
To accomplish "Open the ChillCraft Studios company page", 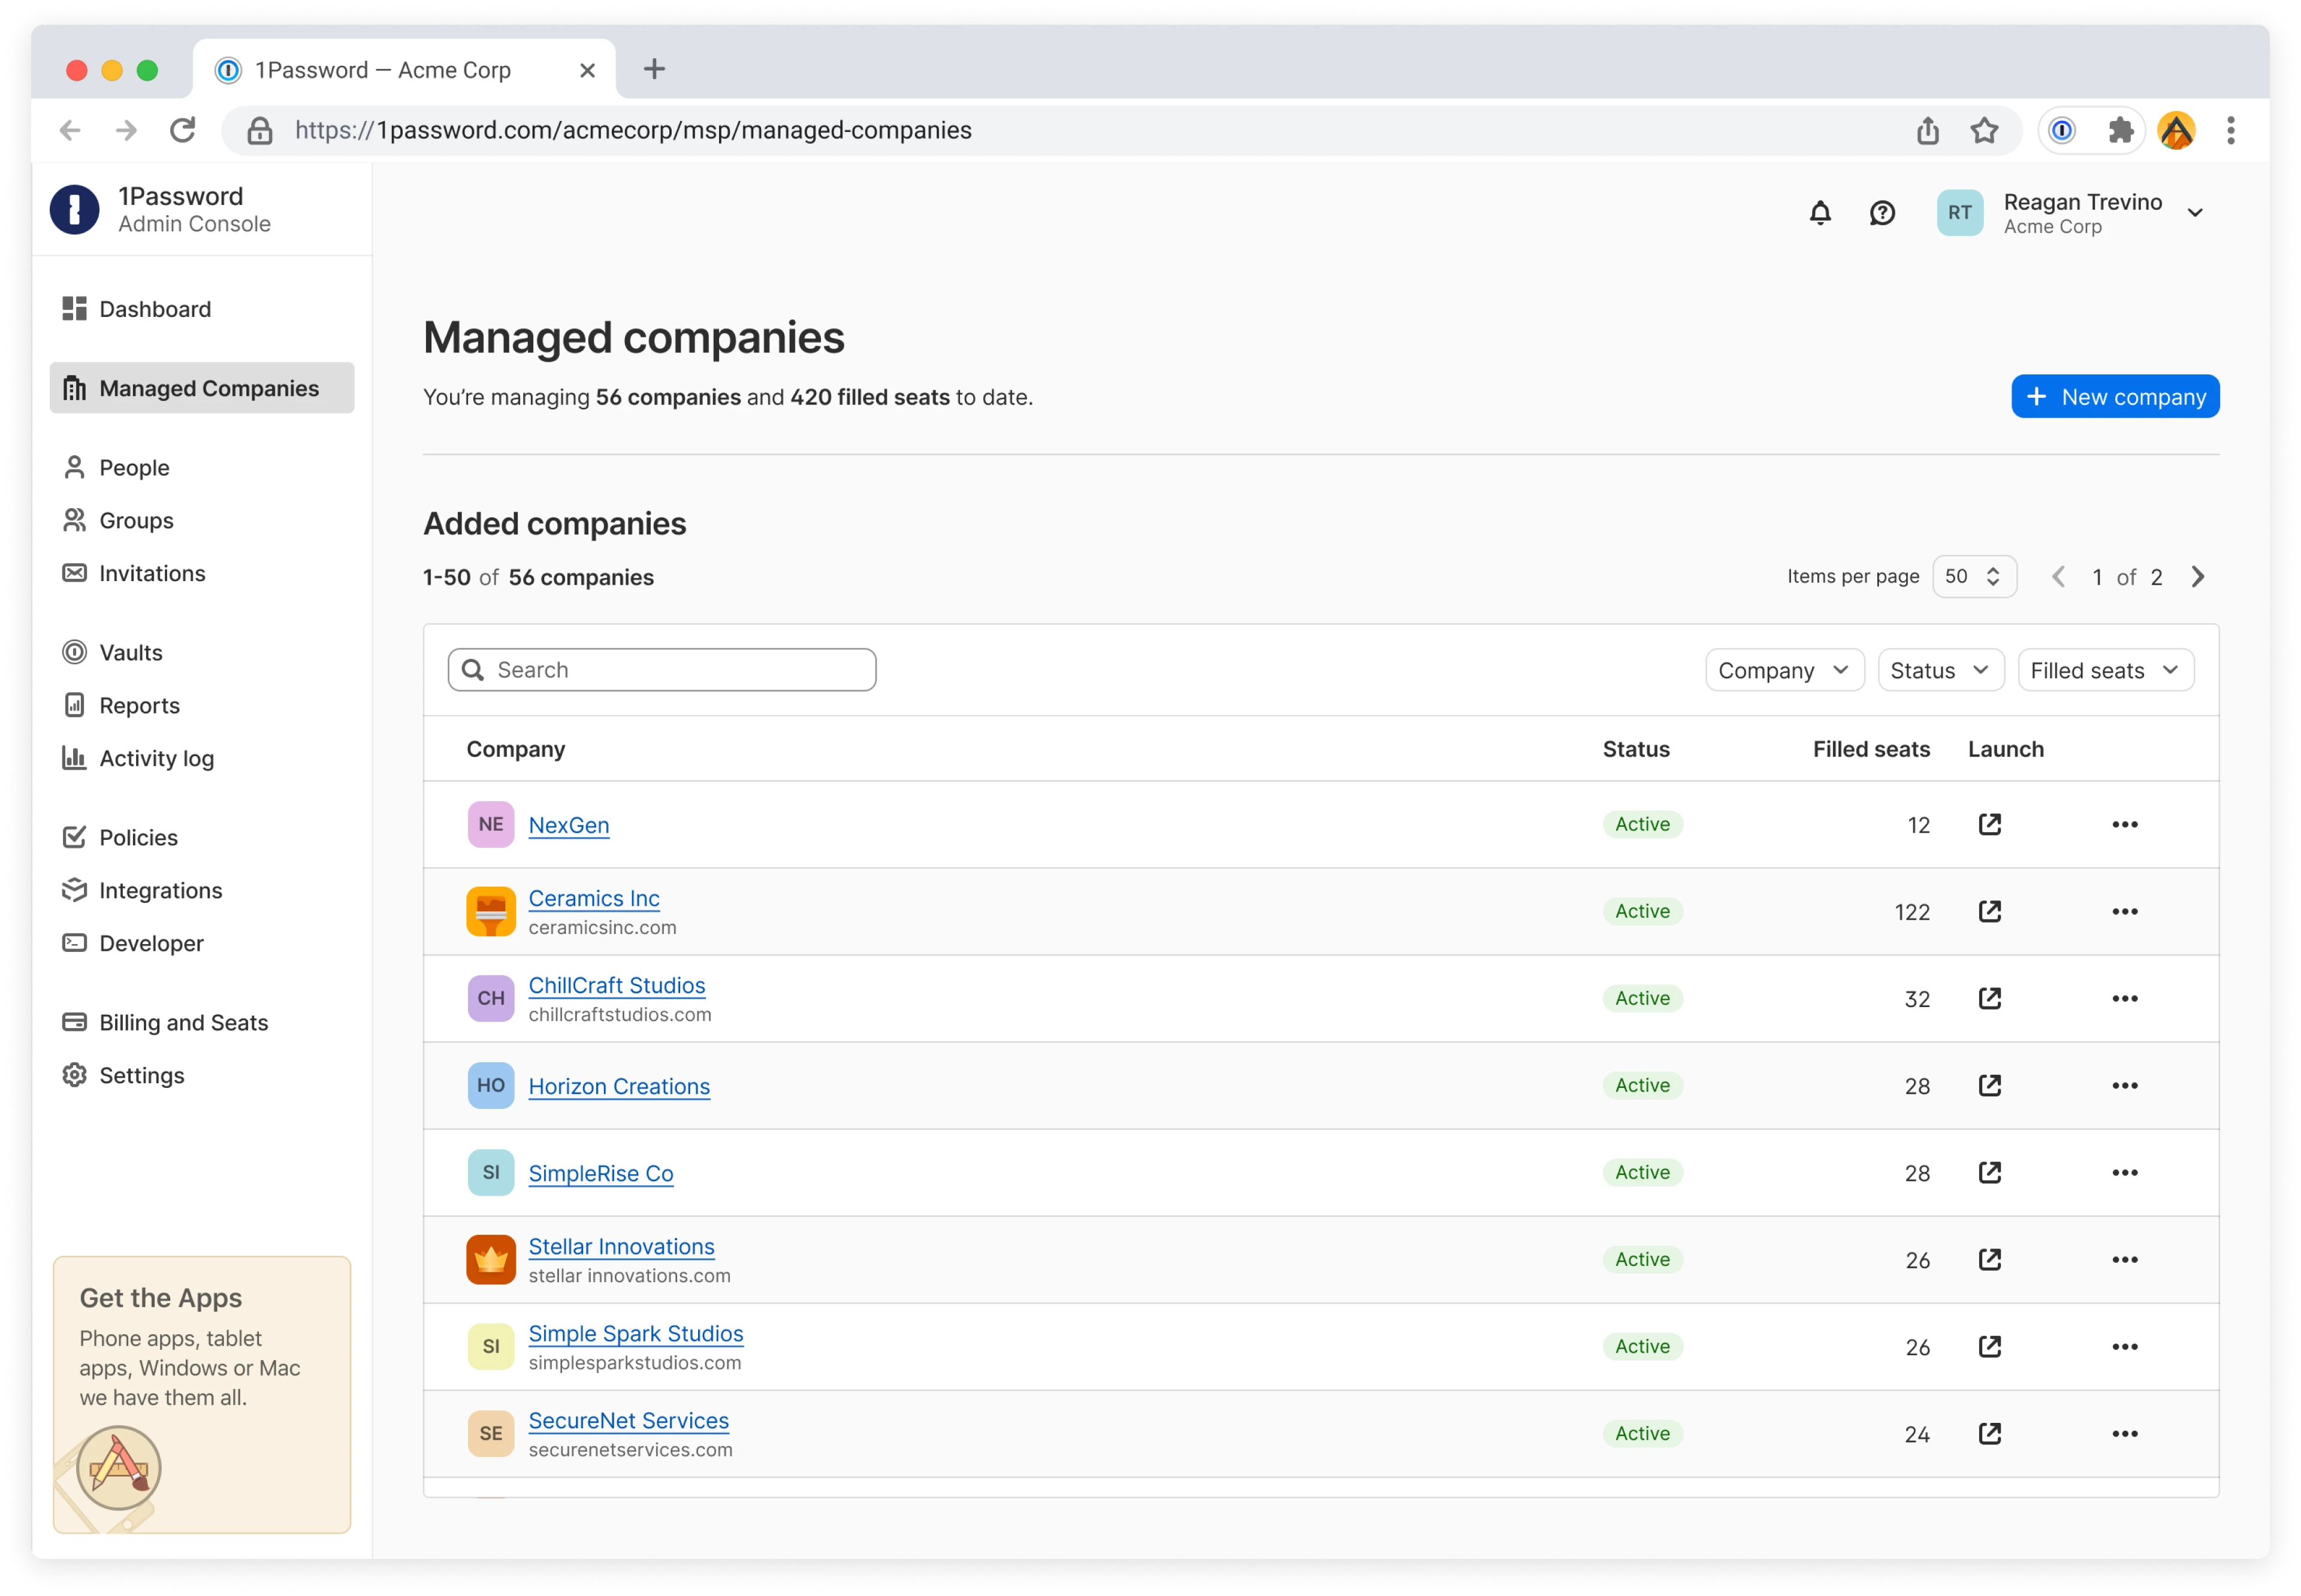I will [616, 985].
